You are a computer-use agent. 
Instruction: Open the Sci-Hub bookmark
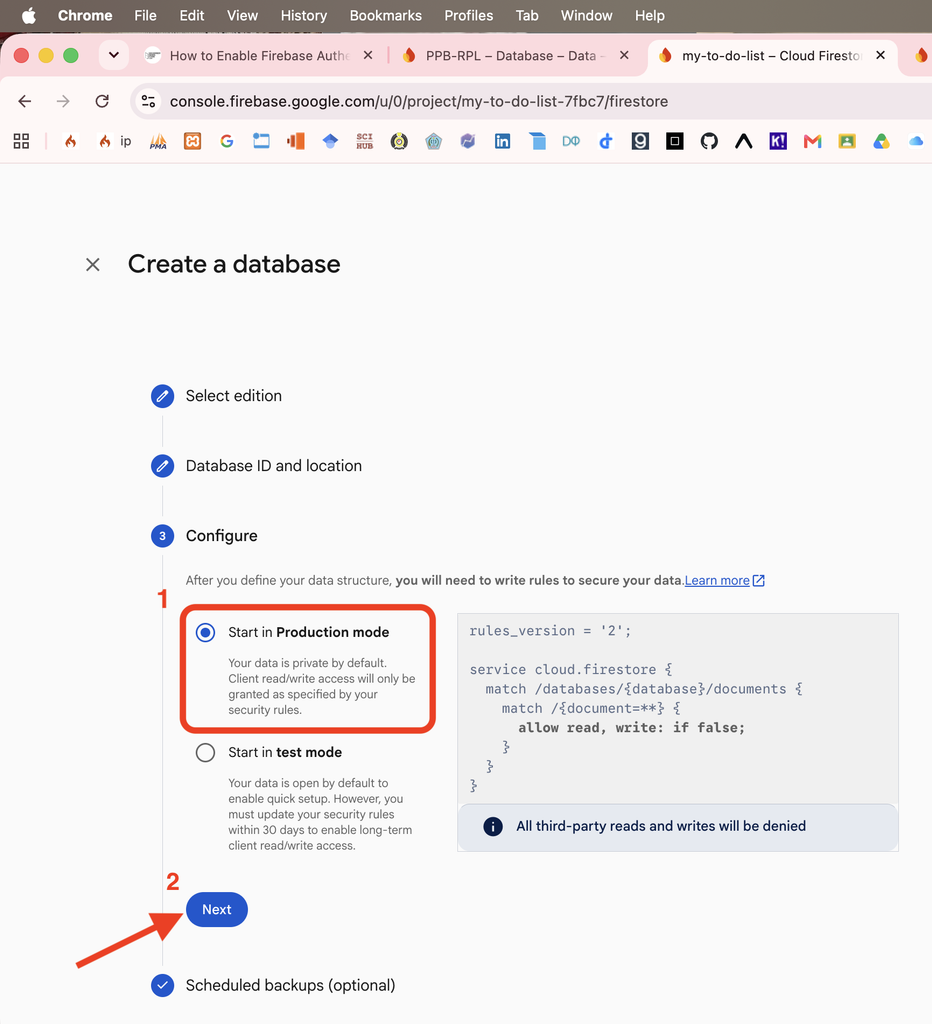(x=364, y=141)
